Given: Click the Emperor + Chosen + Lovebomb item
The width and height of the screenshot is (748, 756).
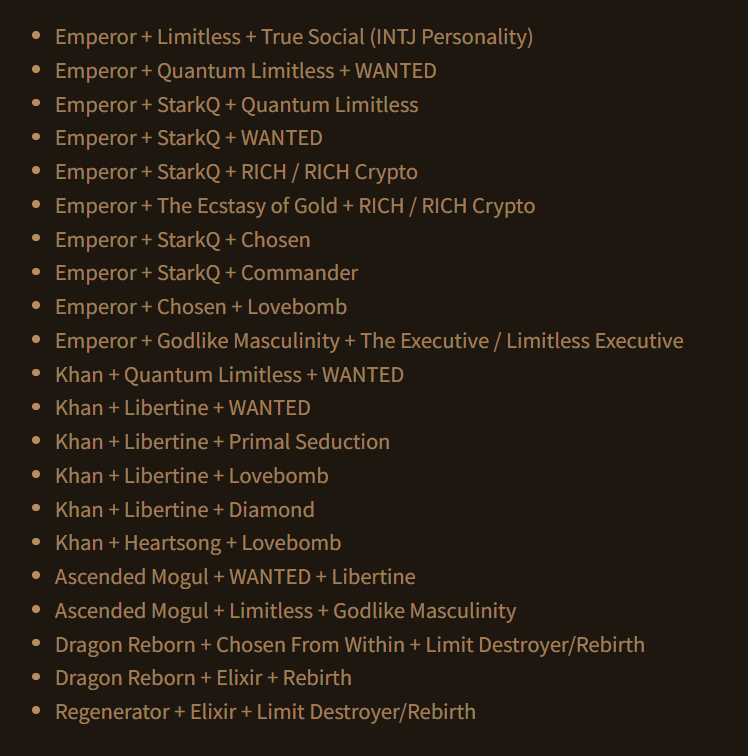Looking at the screenshot, I should 201,307.
